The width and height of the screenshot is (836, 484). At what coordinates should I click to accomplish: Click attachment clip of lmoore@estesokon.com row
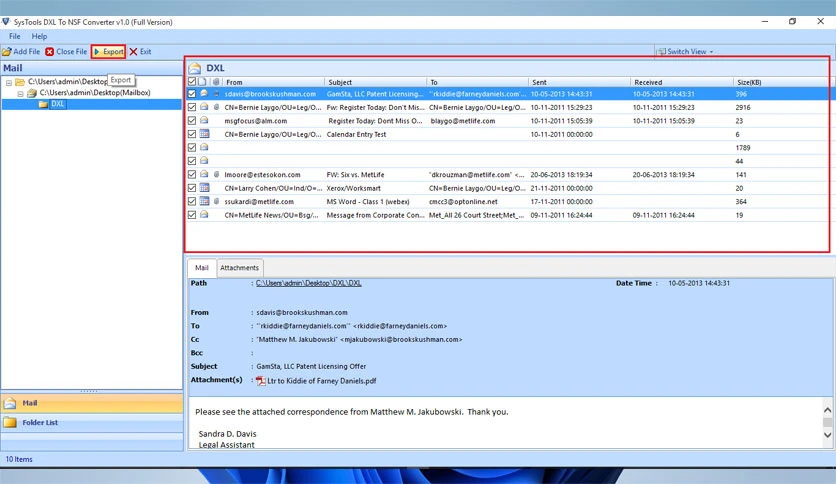pos(216,174)
